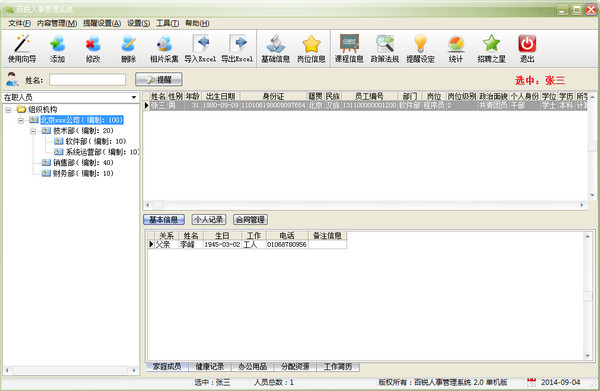The width and height of the screenshot is (600, 391).
Task: Open 统计 pie chart icon
Action: 456,44
